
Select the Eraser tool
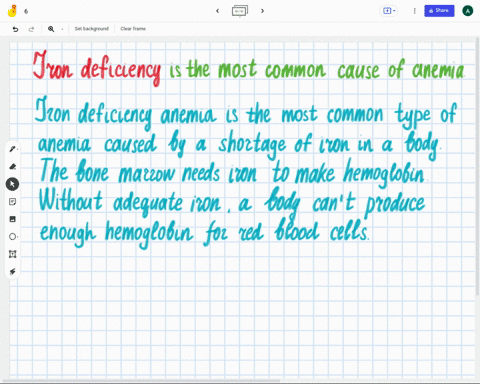[12, 166]
